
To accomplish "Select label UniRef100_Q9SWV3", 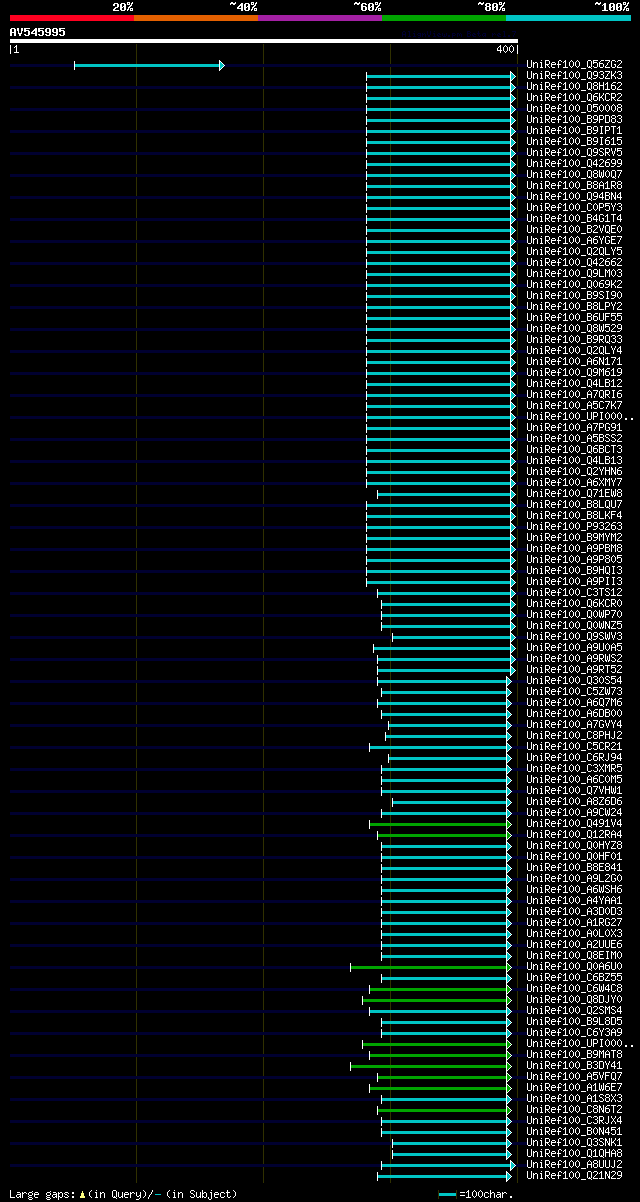I will coord(574,637).
